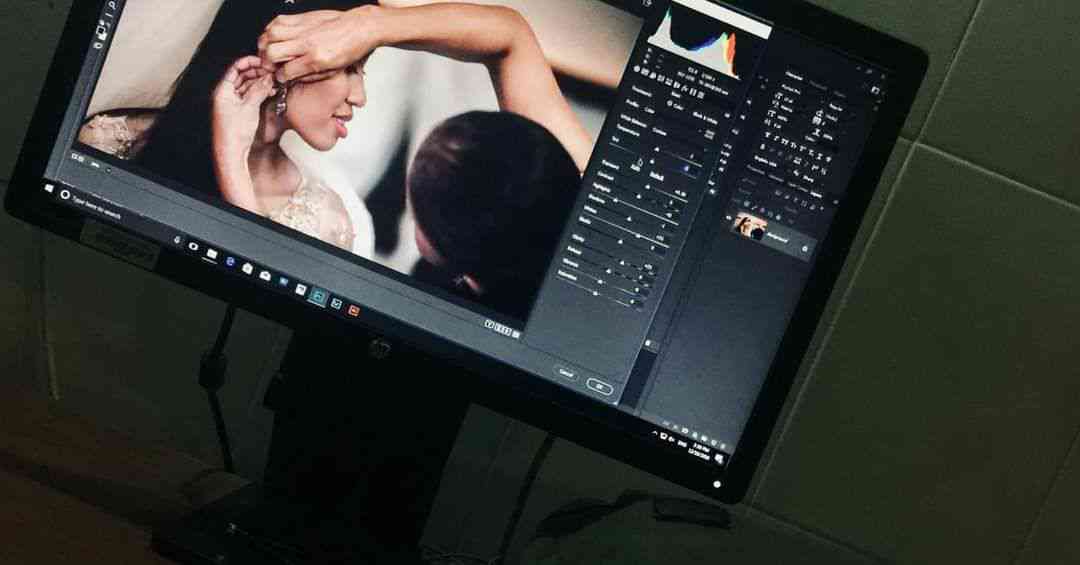Open the Action Center notification icon
Screen dimensions: 1080x565
pyautogui.click(x=719, y=459)
